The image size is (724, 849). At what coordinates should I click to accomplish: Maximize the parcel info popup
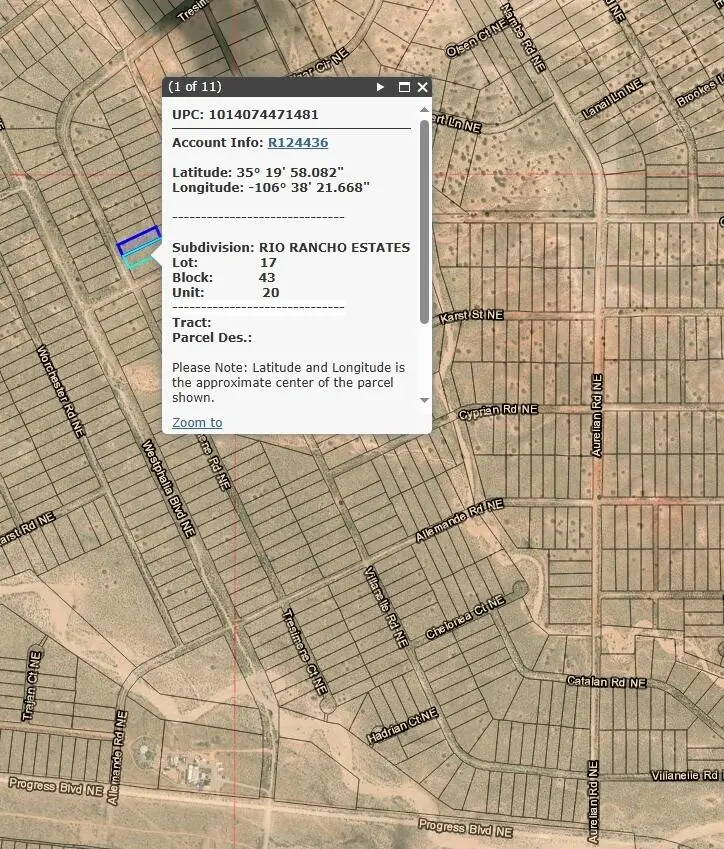(x=404, y=87)
